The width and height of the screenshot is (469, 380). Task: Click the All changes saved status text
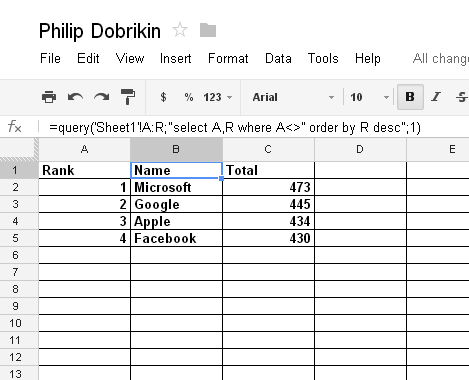(441, 59)
